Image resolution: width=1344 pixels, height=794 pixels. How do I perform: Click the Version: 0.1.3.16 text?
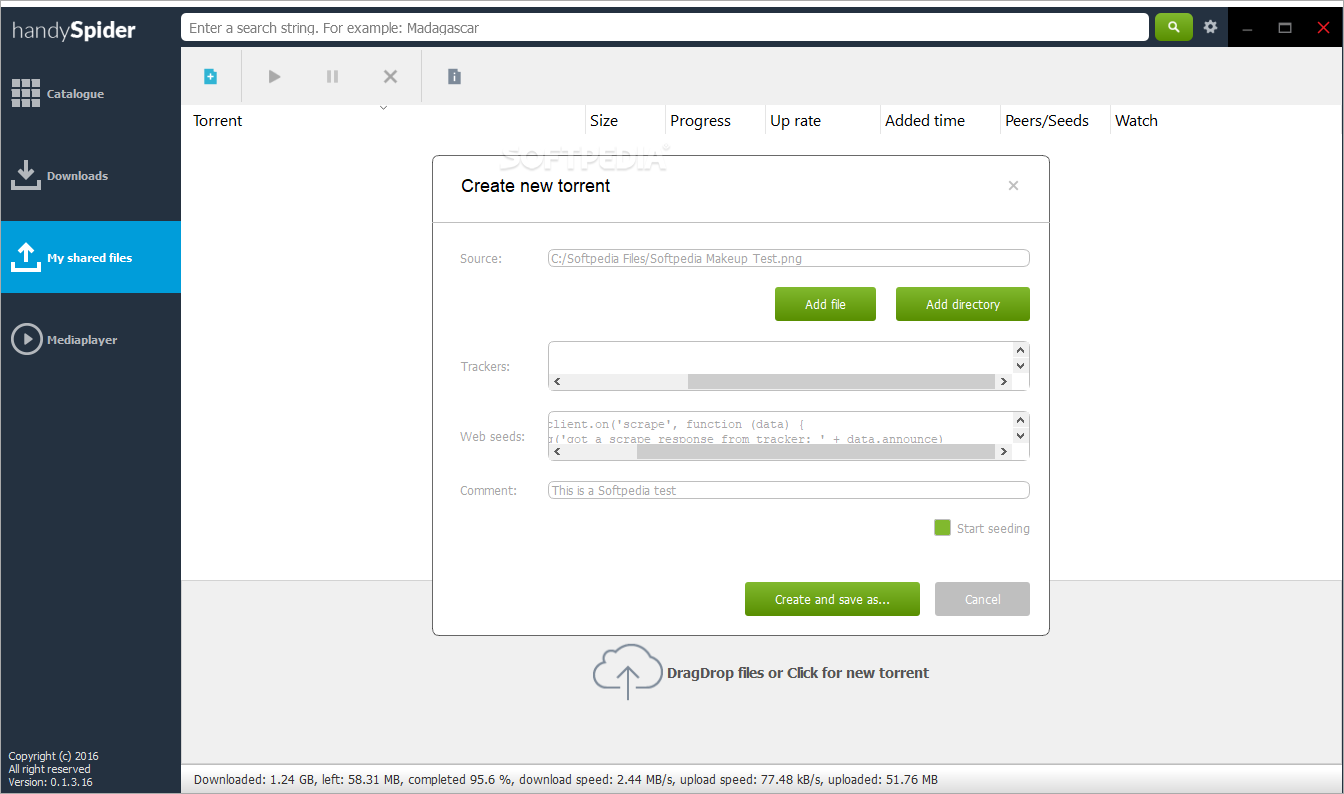point(50,782)
